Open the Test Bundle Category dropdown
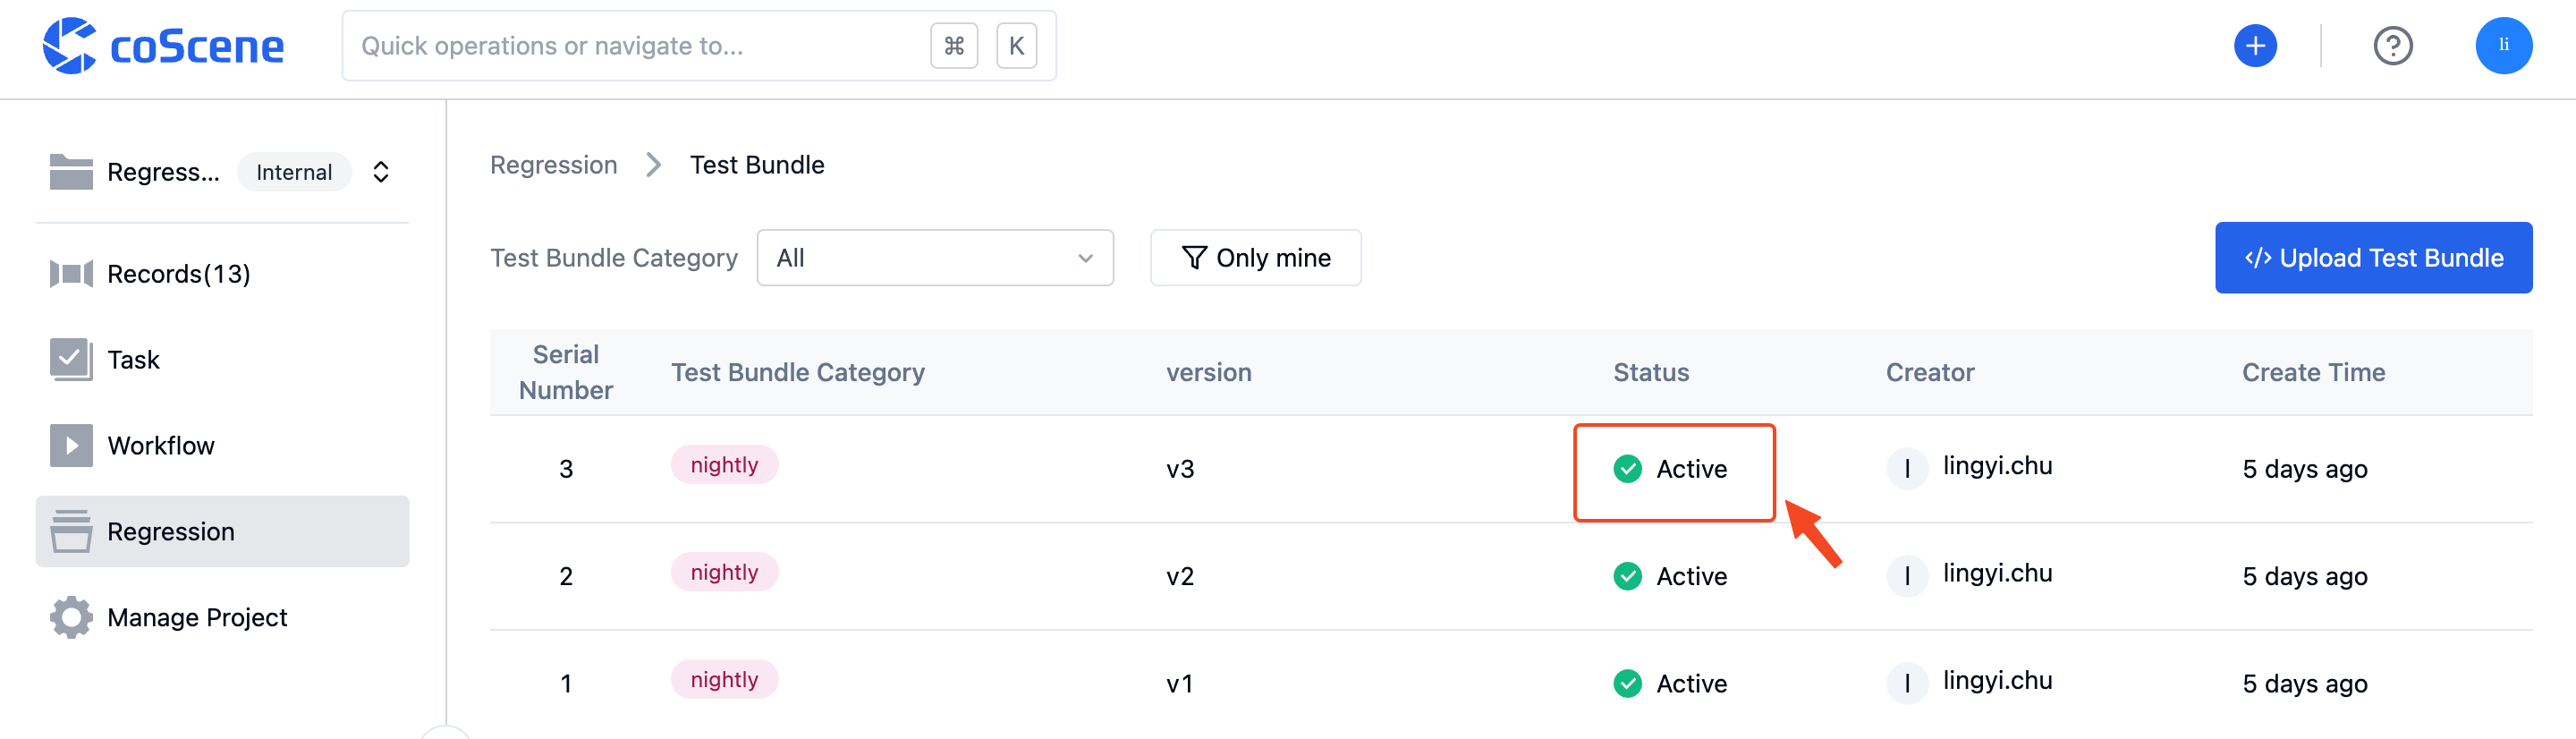2576x739 pixels. click(934, 258)
